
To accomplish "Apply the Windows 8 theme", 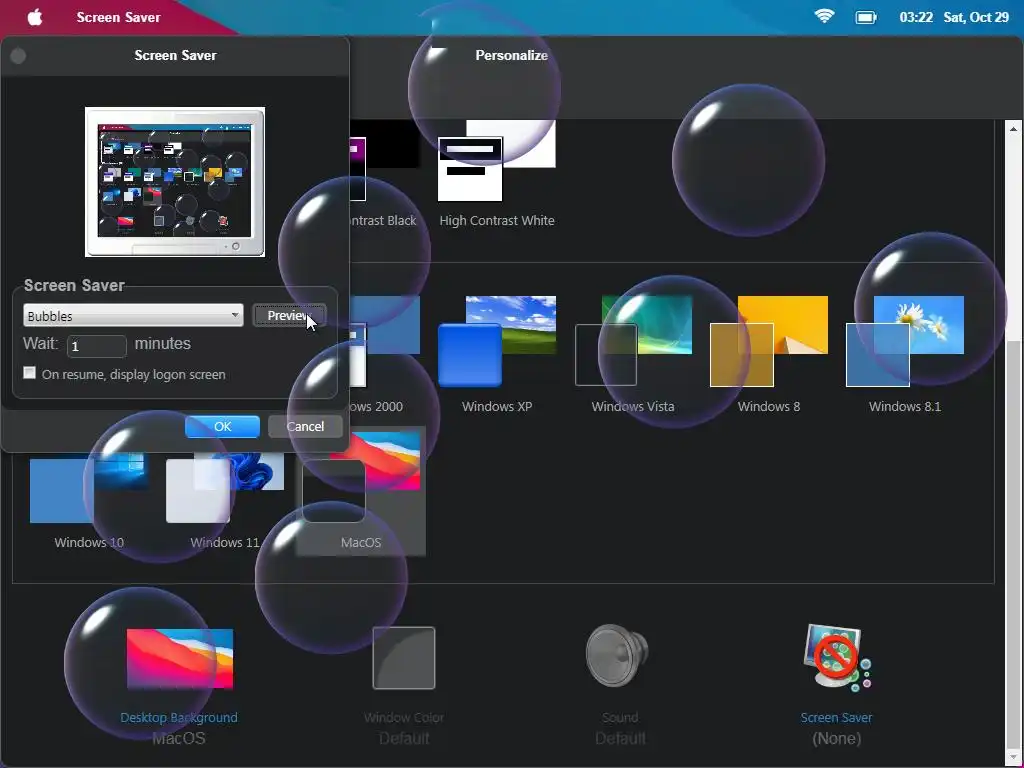I will [x=769, y=355].
